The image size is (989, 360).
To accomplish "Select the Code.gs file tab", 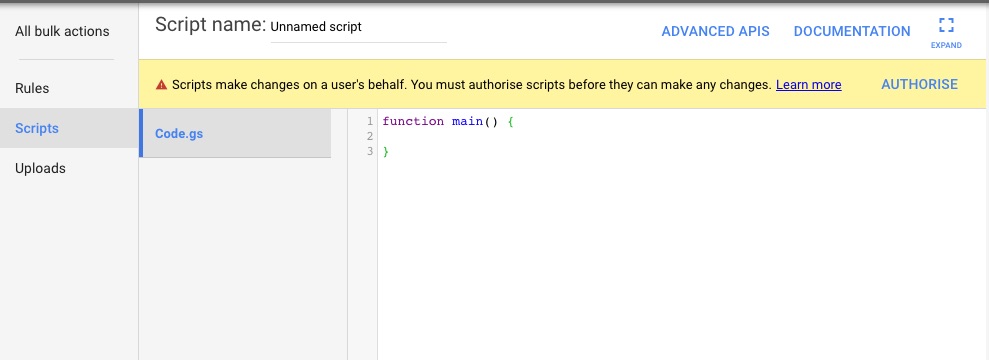I will 235,134.
